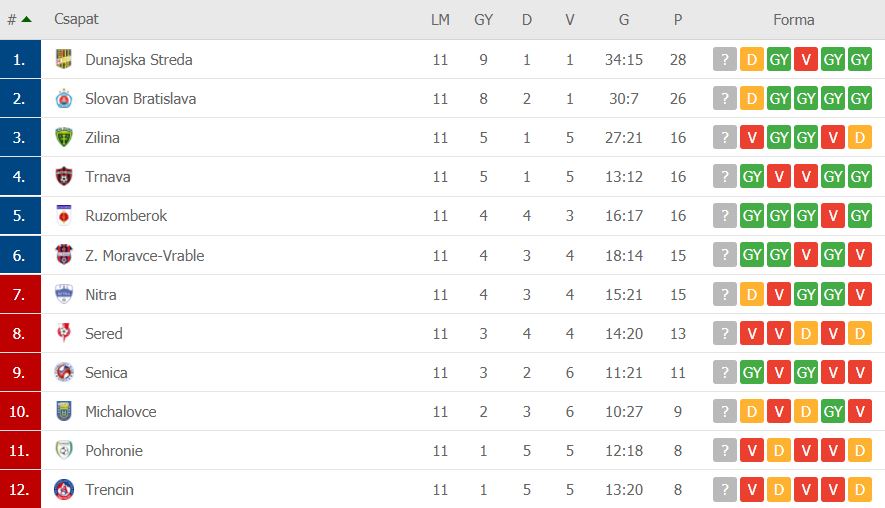Click the Trencin club logo icon
This screenshot has height=508, width=885.
pyautogui.click(x=64, y=490)
